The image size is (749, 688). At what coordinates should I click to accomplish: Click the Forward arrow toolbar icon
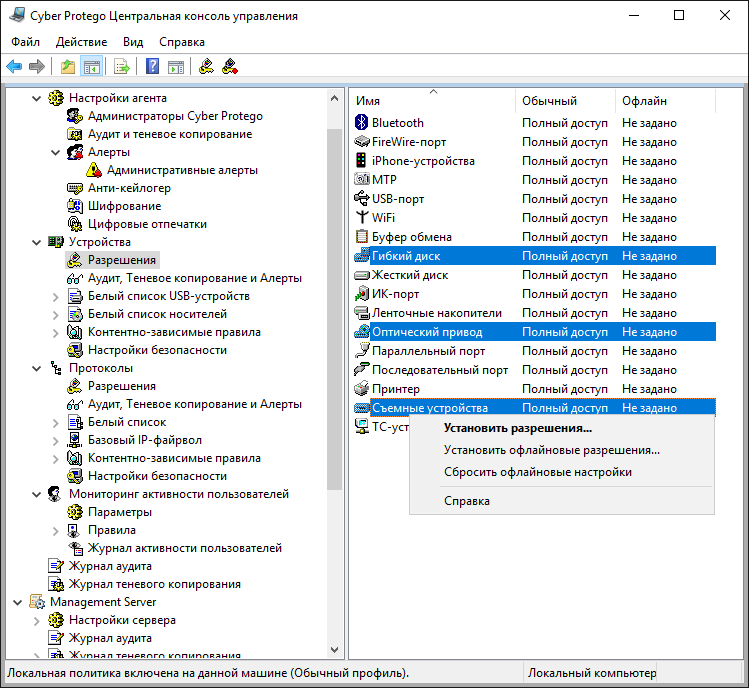click(x=37, y=66)
